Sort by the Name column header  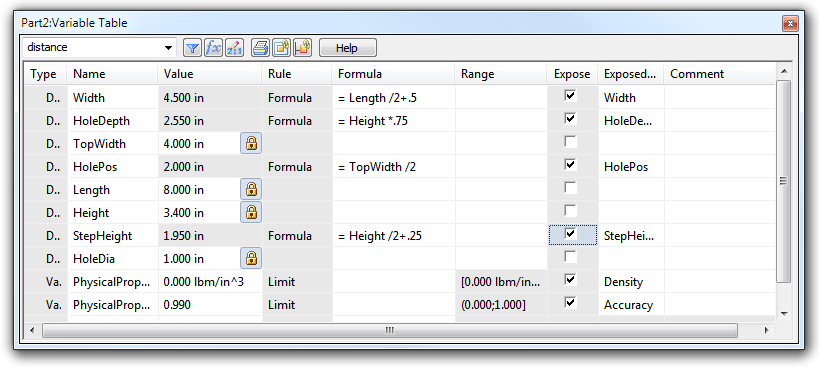[112, 74]
